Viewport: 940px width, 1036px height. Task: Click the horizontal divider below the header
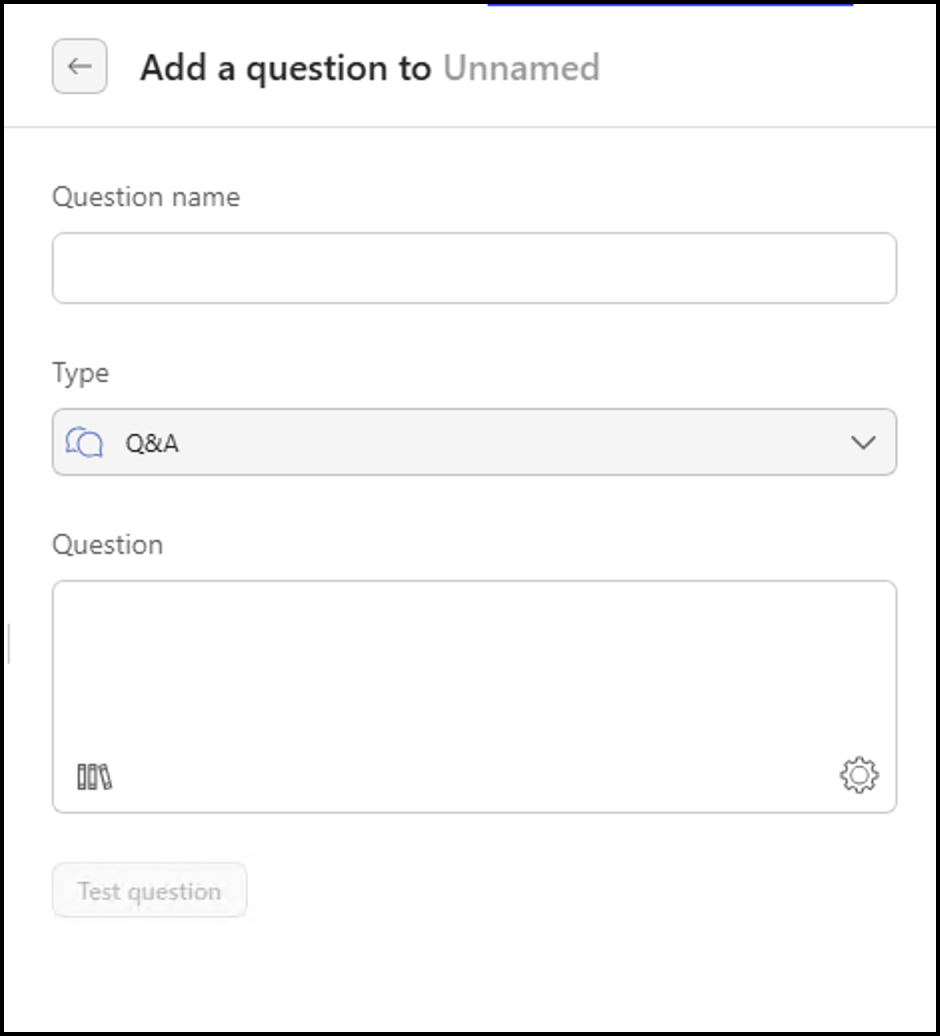click(x=470, y=127)
